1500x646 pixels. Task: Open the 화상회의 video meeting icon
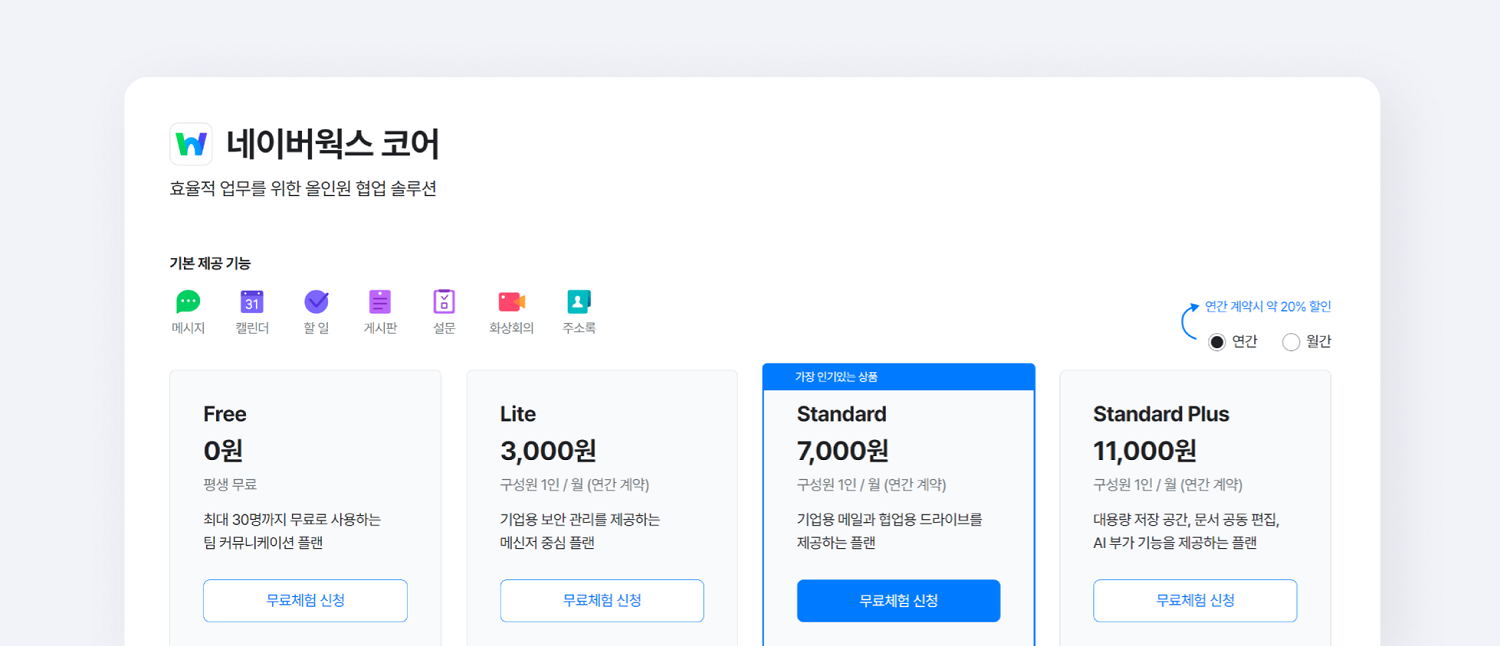coord(512,303)
